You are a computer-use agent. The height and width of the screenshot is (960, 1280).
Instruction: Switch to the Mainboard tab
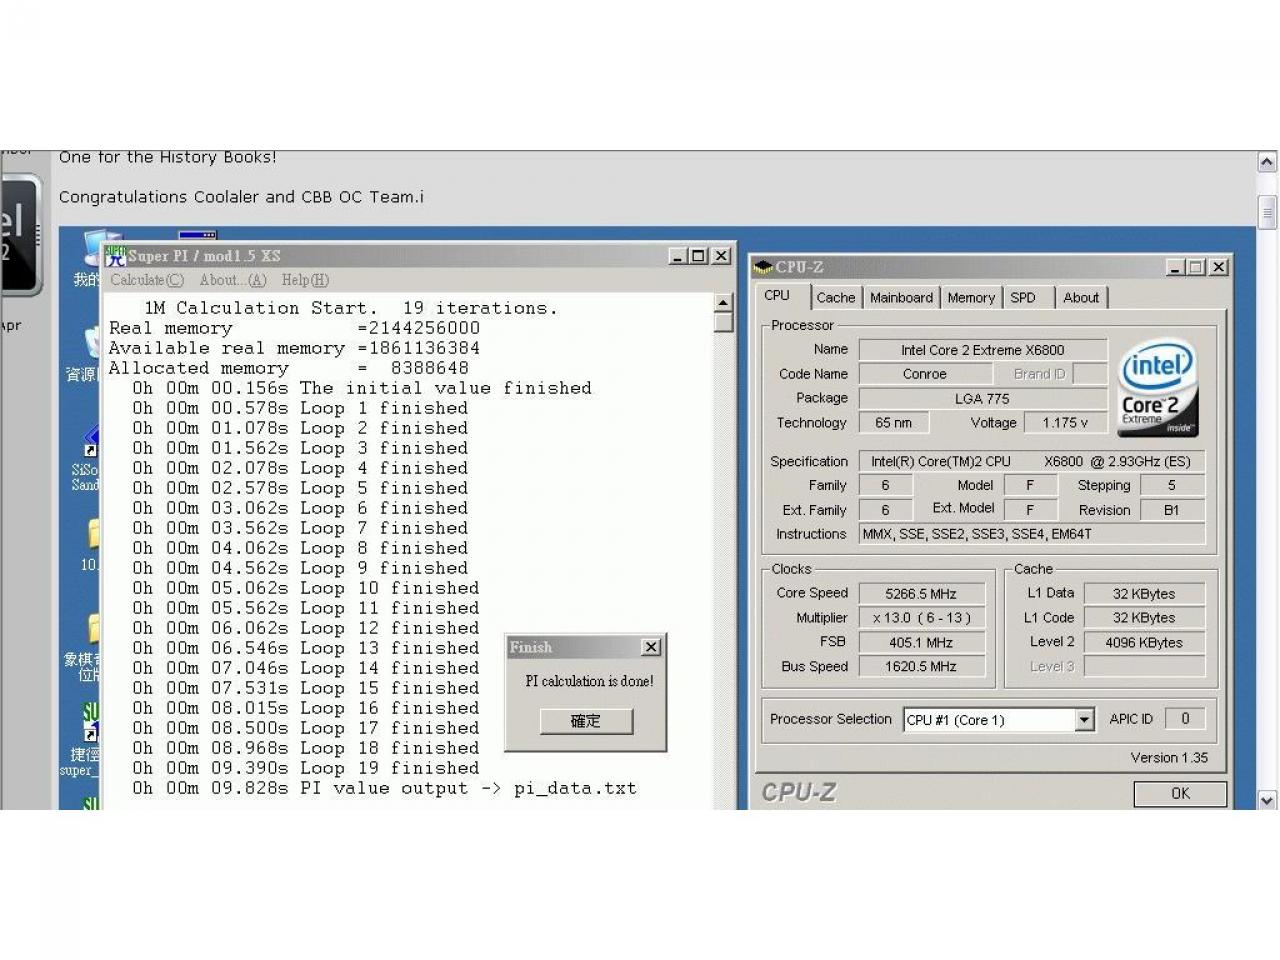[901, 298]
